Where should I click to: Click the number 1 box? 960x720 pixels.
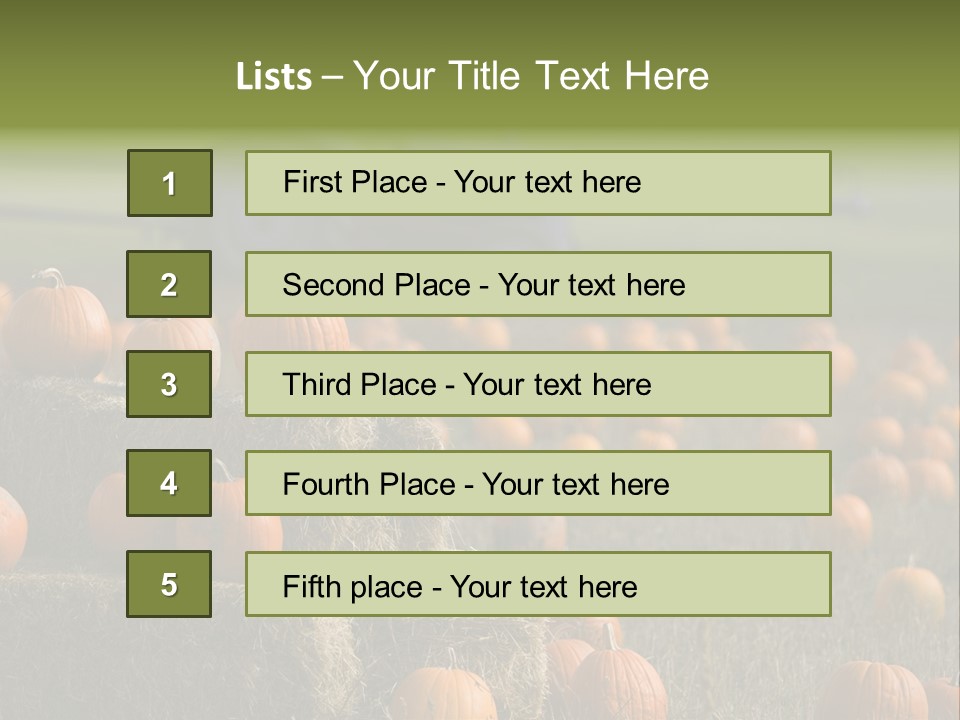[170, 183]
